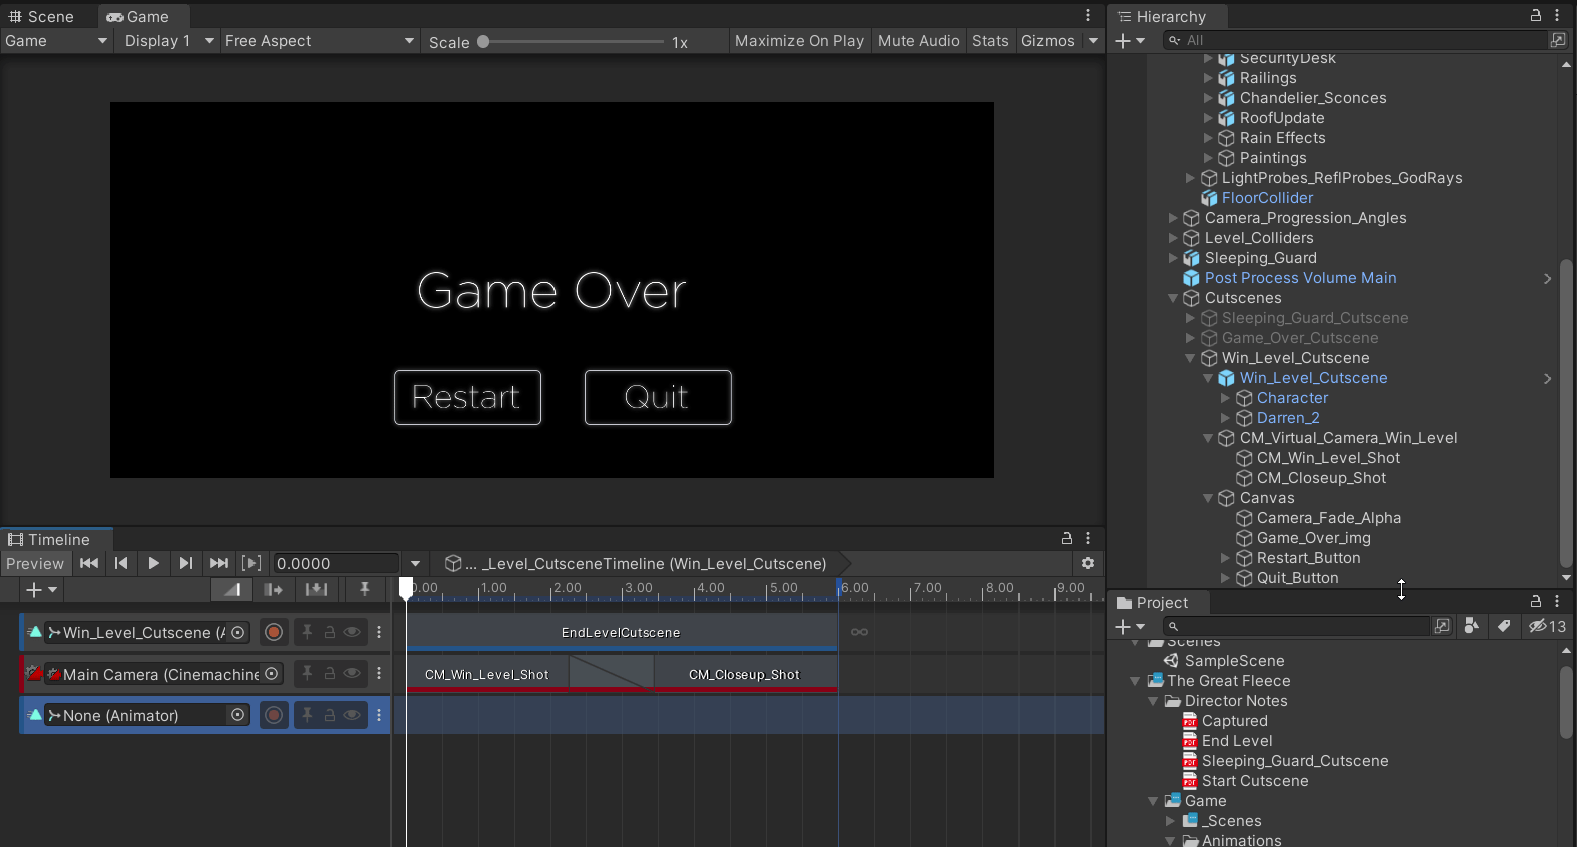Mute the Main Camera track with eye icon

(x=352, y=674)
